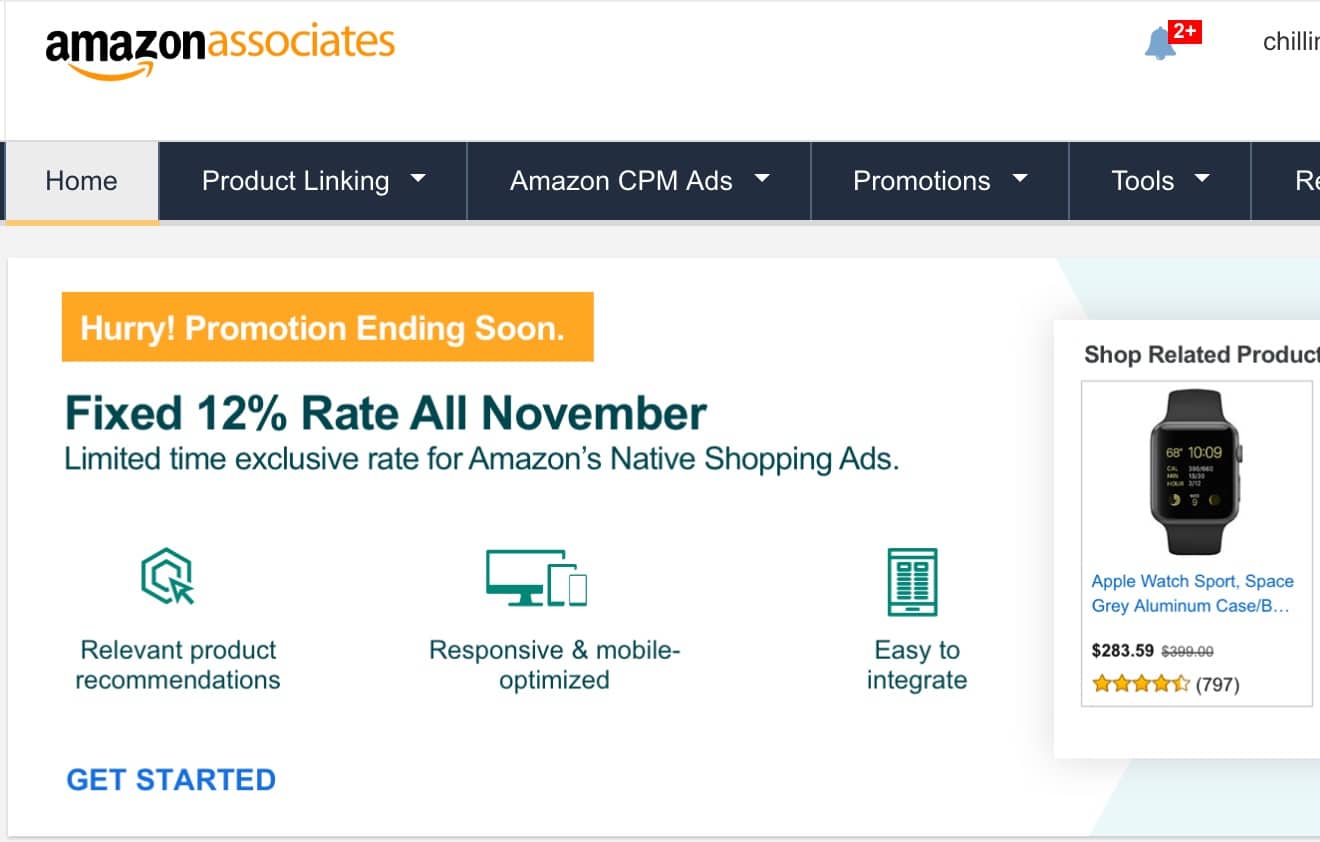Screen dimensions: 1320x842
Task: Expand the Tools dropdown arrow
Action: click(x=1202, y=180)
